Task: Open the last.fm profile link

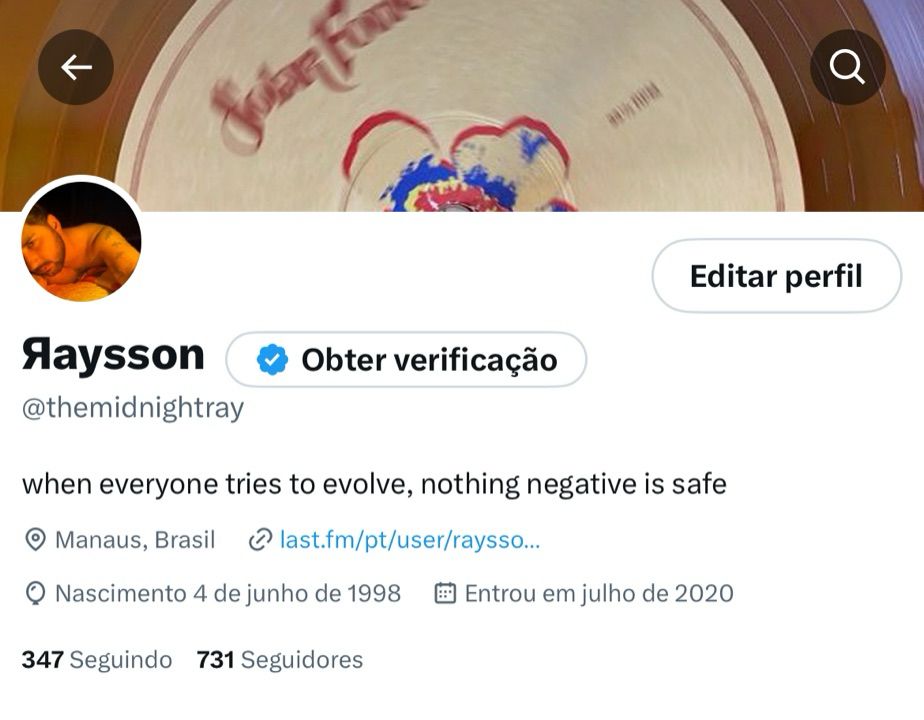Action: click(410, 540)
